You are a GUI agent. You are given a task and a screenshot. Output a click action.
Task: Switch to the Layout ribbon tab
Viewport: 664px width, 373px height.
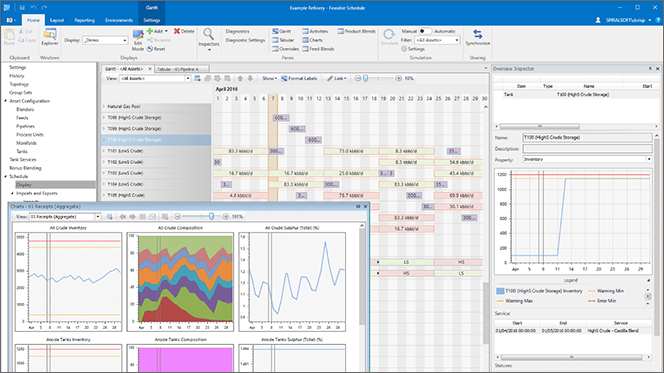[x=57, y=20]
